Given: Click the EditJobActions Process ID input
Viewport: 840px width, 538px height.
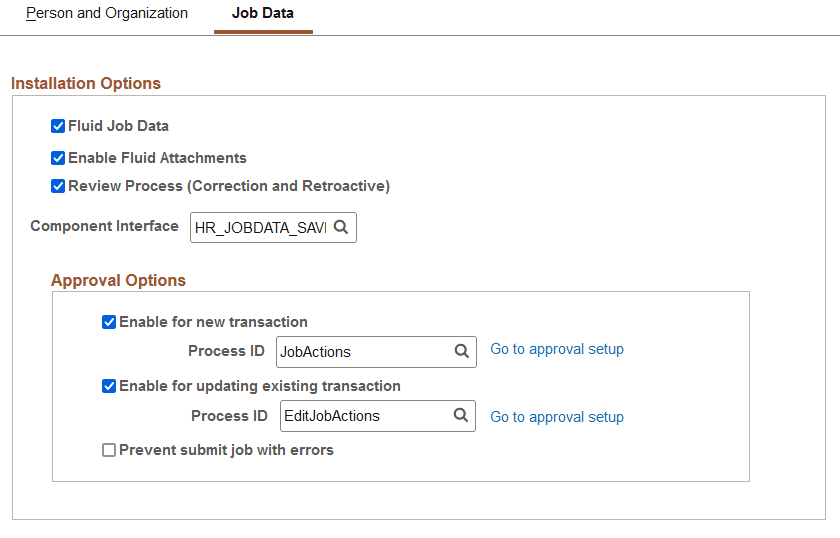Looking at the screenshot, I should pos(363,416).
